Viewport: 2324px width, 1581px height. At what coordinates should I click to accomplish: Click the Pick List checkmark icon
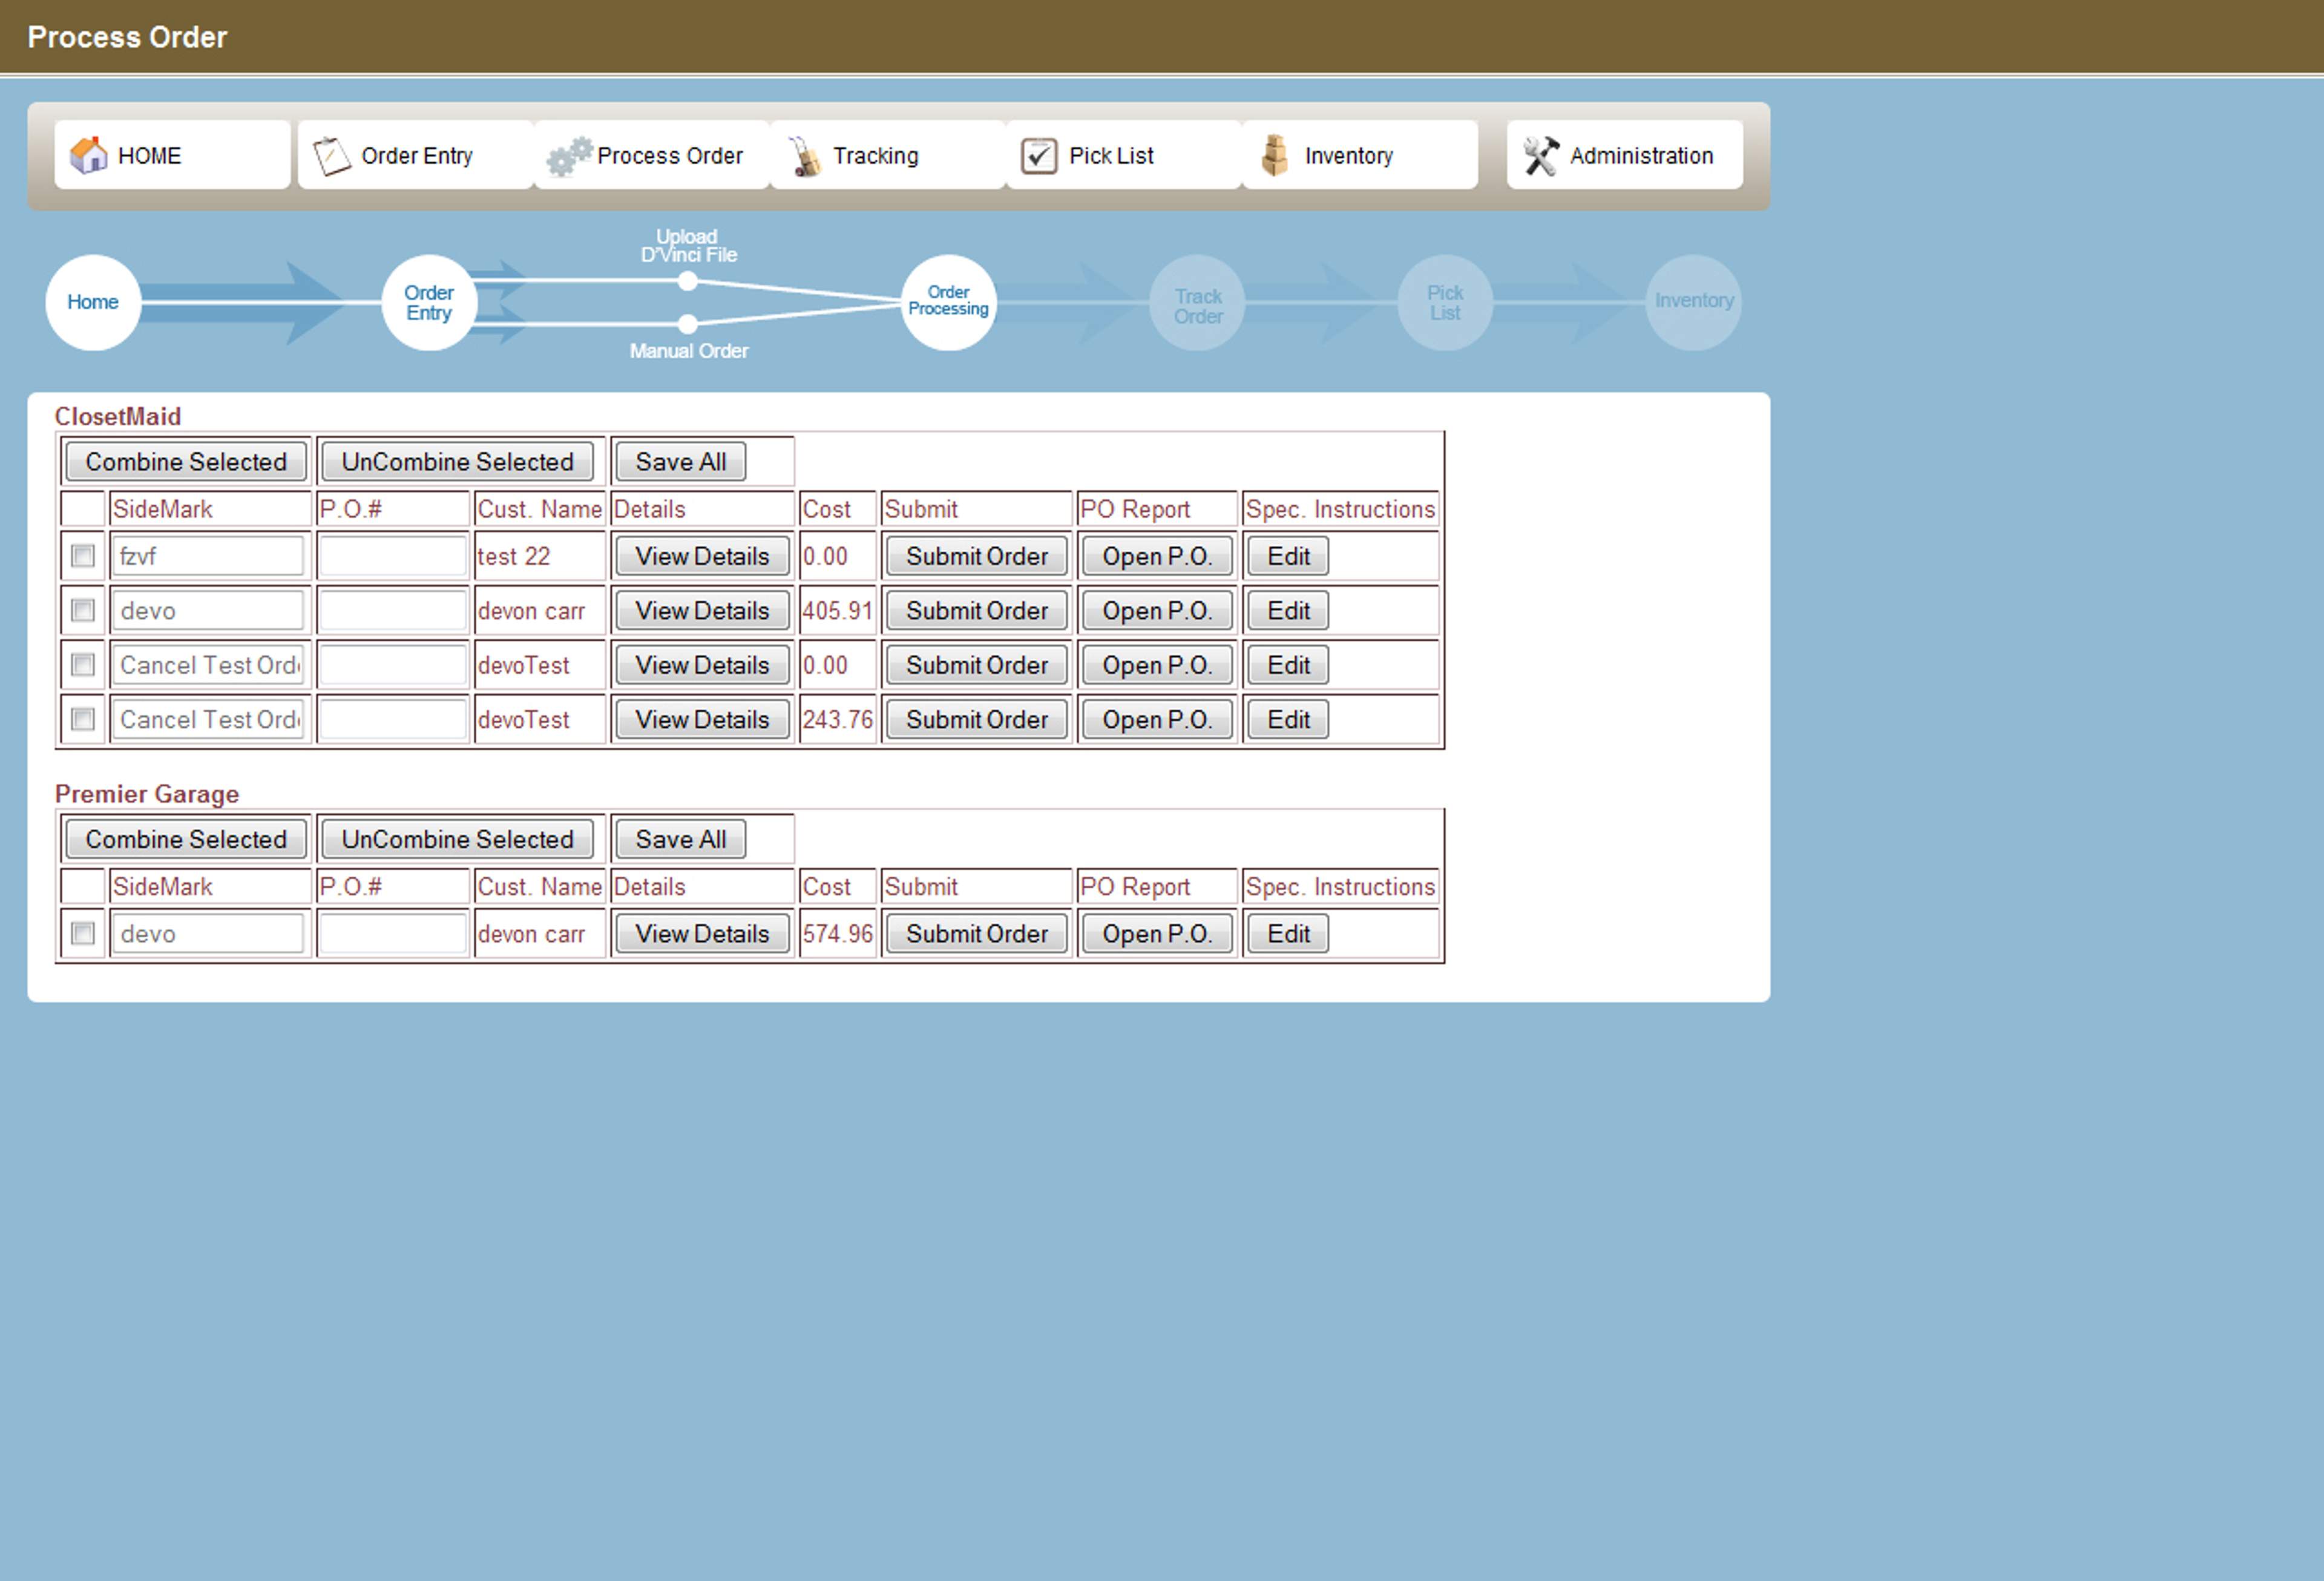1039,156
